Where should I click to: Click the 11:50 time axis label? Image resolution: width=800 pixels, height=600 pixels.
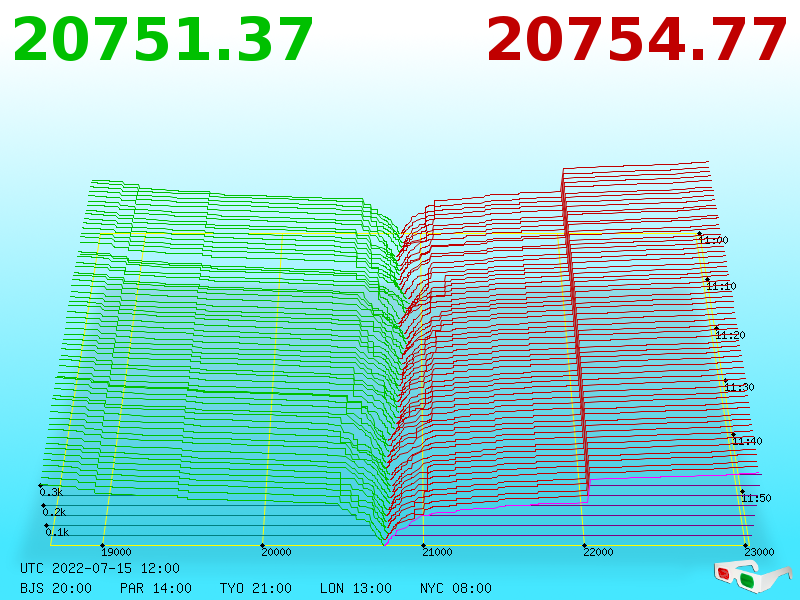point(756,498)
